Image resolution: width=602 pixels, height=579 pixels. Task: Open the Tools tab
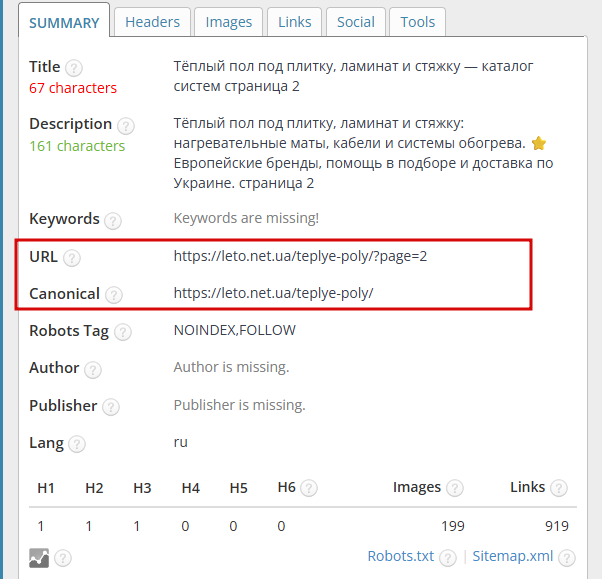(418, 22)
